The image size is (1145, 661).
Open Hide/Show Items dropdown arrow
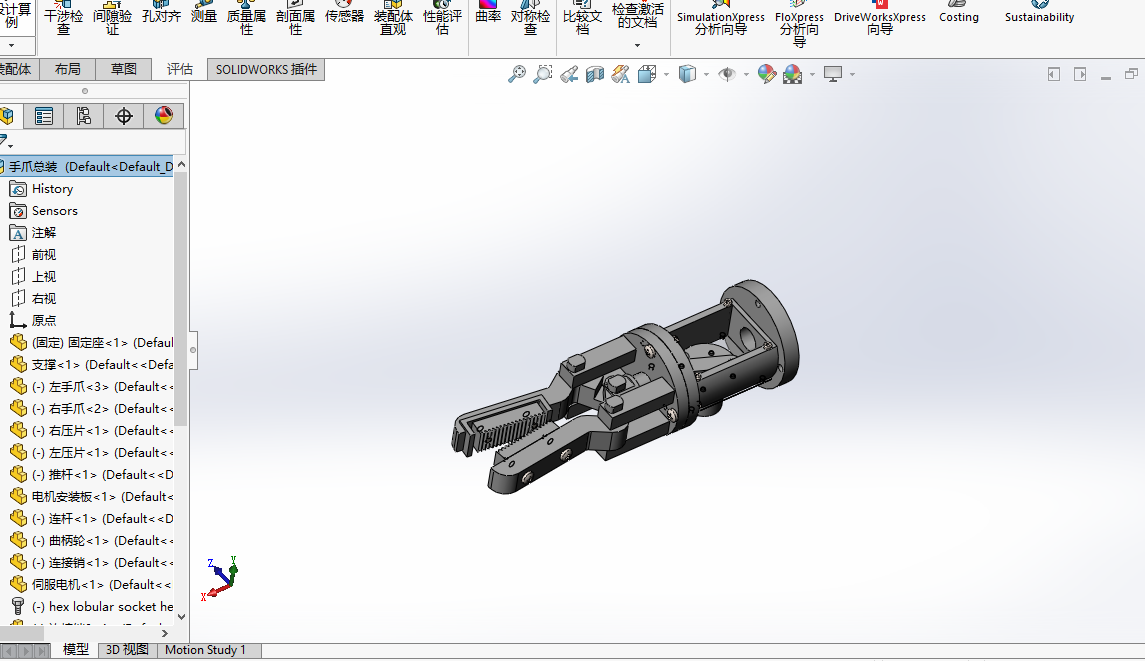point(746,74)
